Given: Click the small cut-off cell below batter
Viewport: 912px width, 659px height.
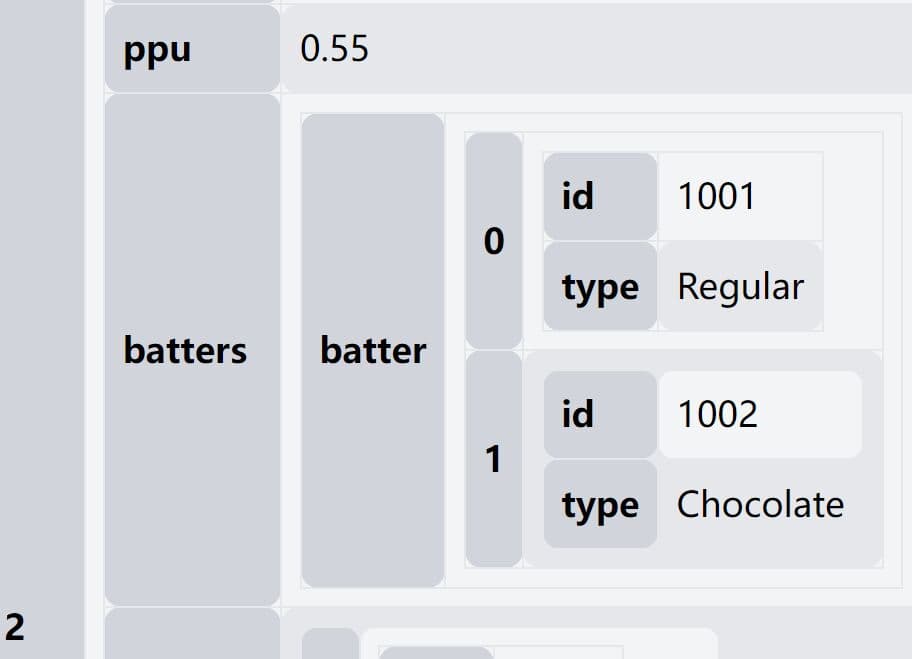Looking at the screenshot, I should [x=330, y=644].
